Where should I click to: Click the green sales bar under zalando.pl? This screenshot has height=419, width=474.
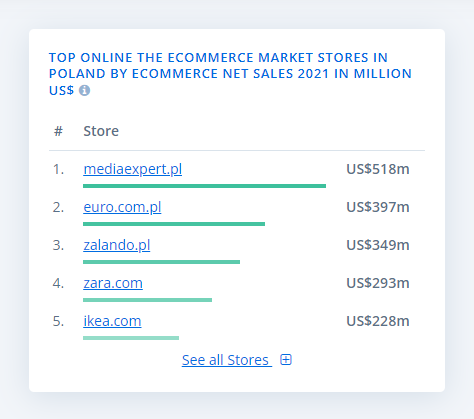click(x=161, y=262)
